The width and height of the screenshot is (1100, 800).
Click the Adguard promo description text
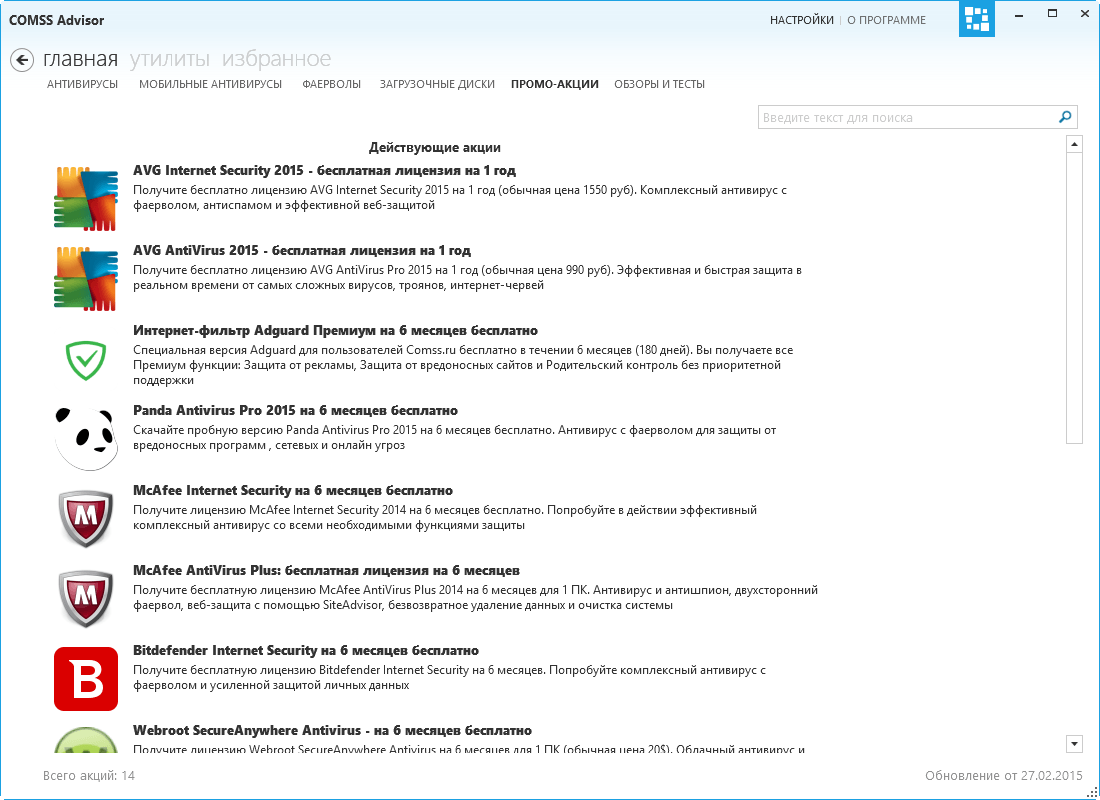pos(463,365)
